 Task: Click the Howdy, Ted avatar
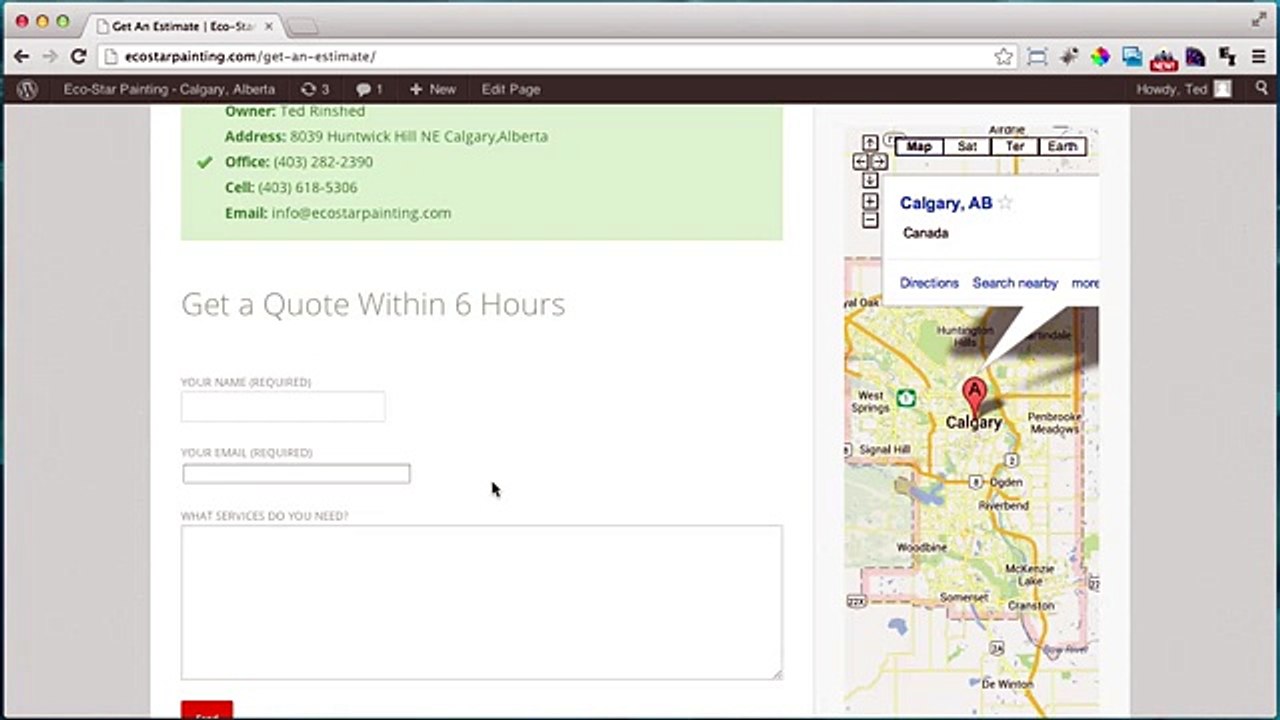click(x=1222, y=89)
